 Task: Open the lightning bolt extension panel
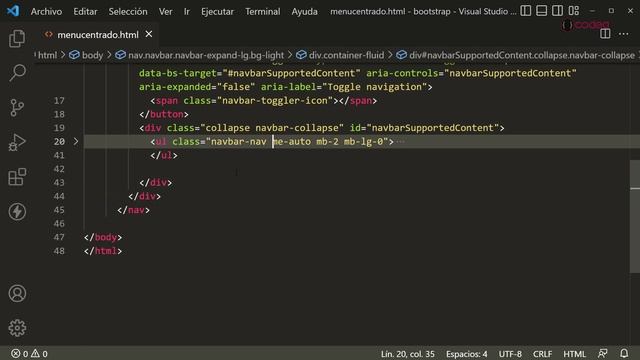[17, 211]
